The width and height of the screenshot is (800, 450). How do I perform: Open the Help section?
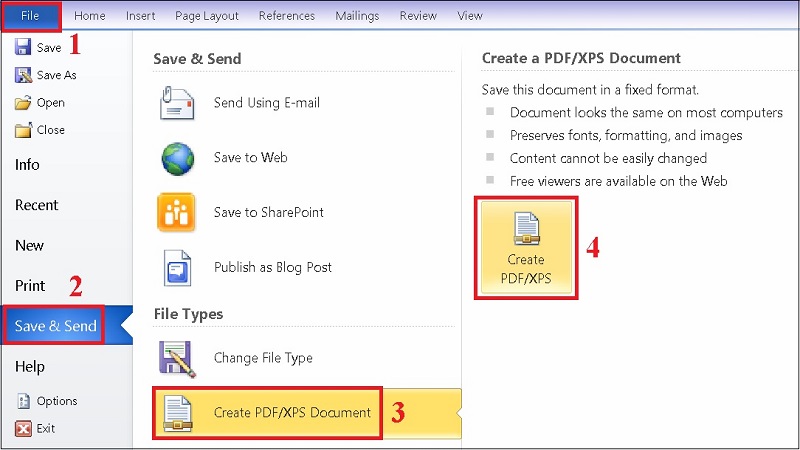[x=30, y=366]
